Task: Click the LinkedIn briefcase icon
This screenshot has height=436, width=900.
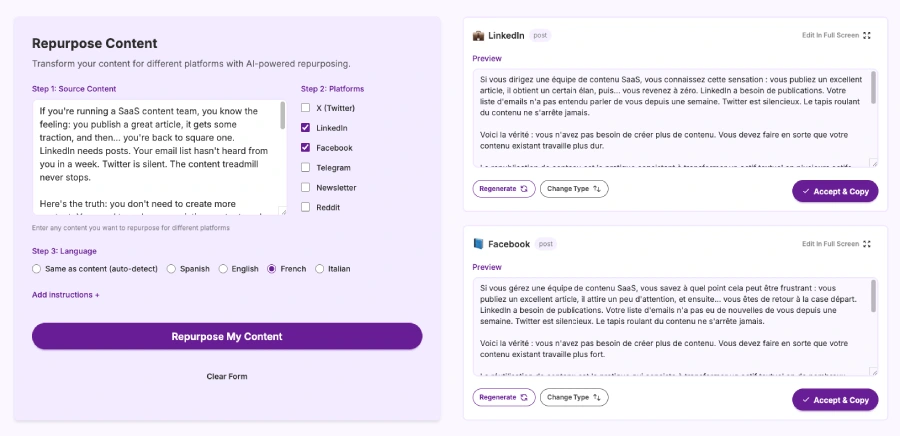Action: click(478, 36)
